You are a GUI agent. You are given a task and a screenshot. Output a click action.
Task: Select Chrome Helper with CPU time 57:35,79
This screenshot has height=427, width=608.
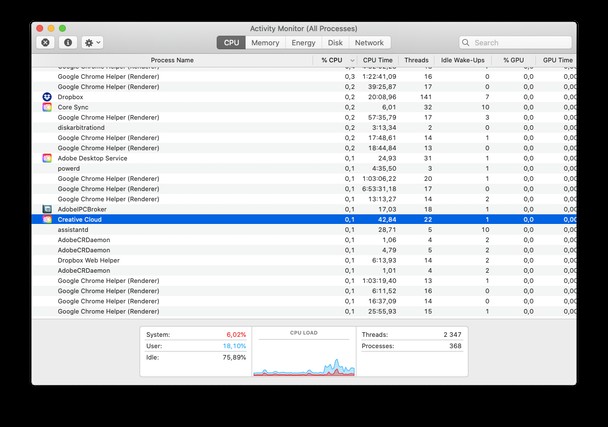(304, 117)
